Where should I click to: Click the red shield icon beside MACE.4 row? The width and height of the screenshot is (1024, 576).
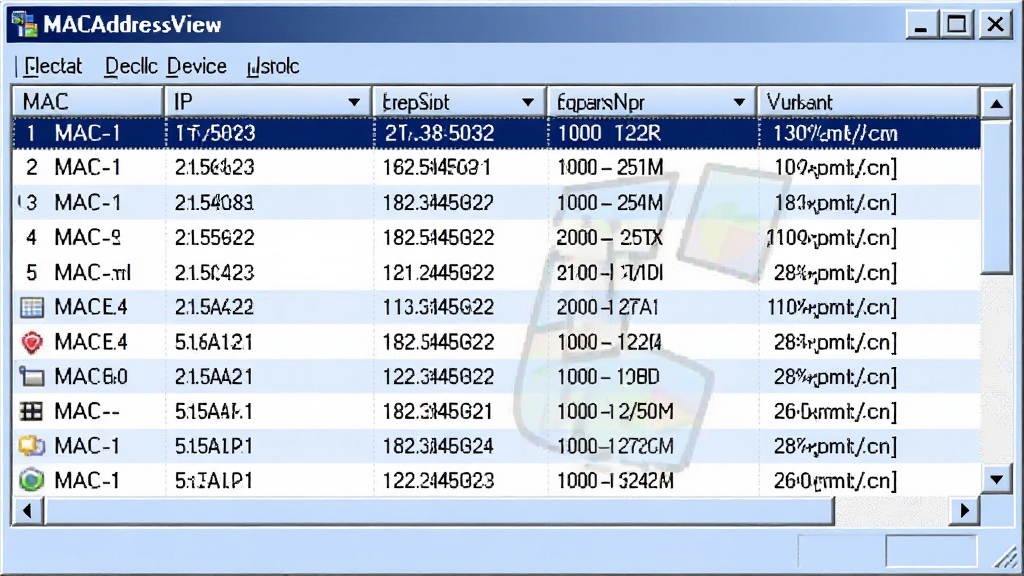pyautogui.click(x=31, y=342)
